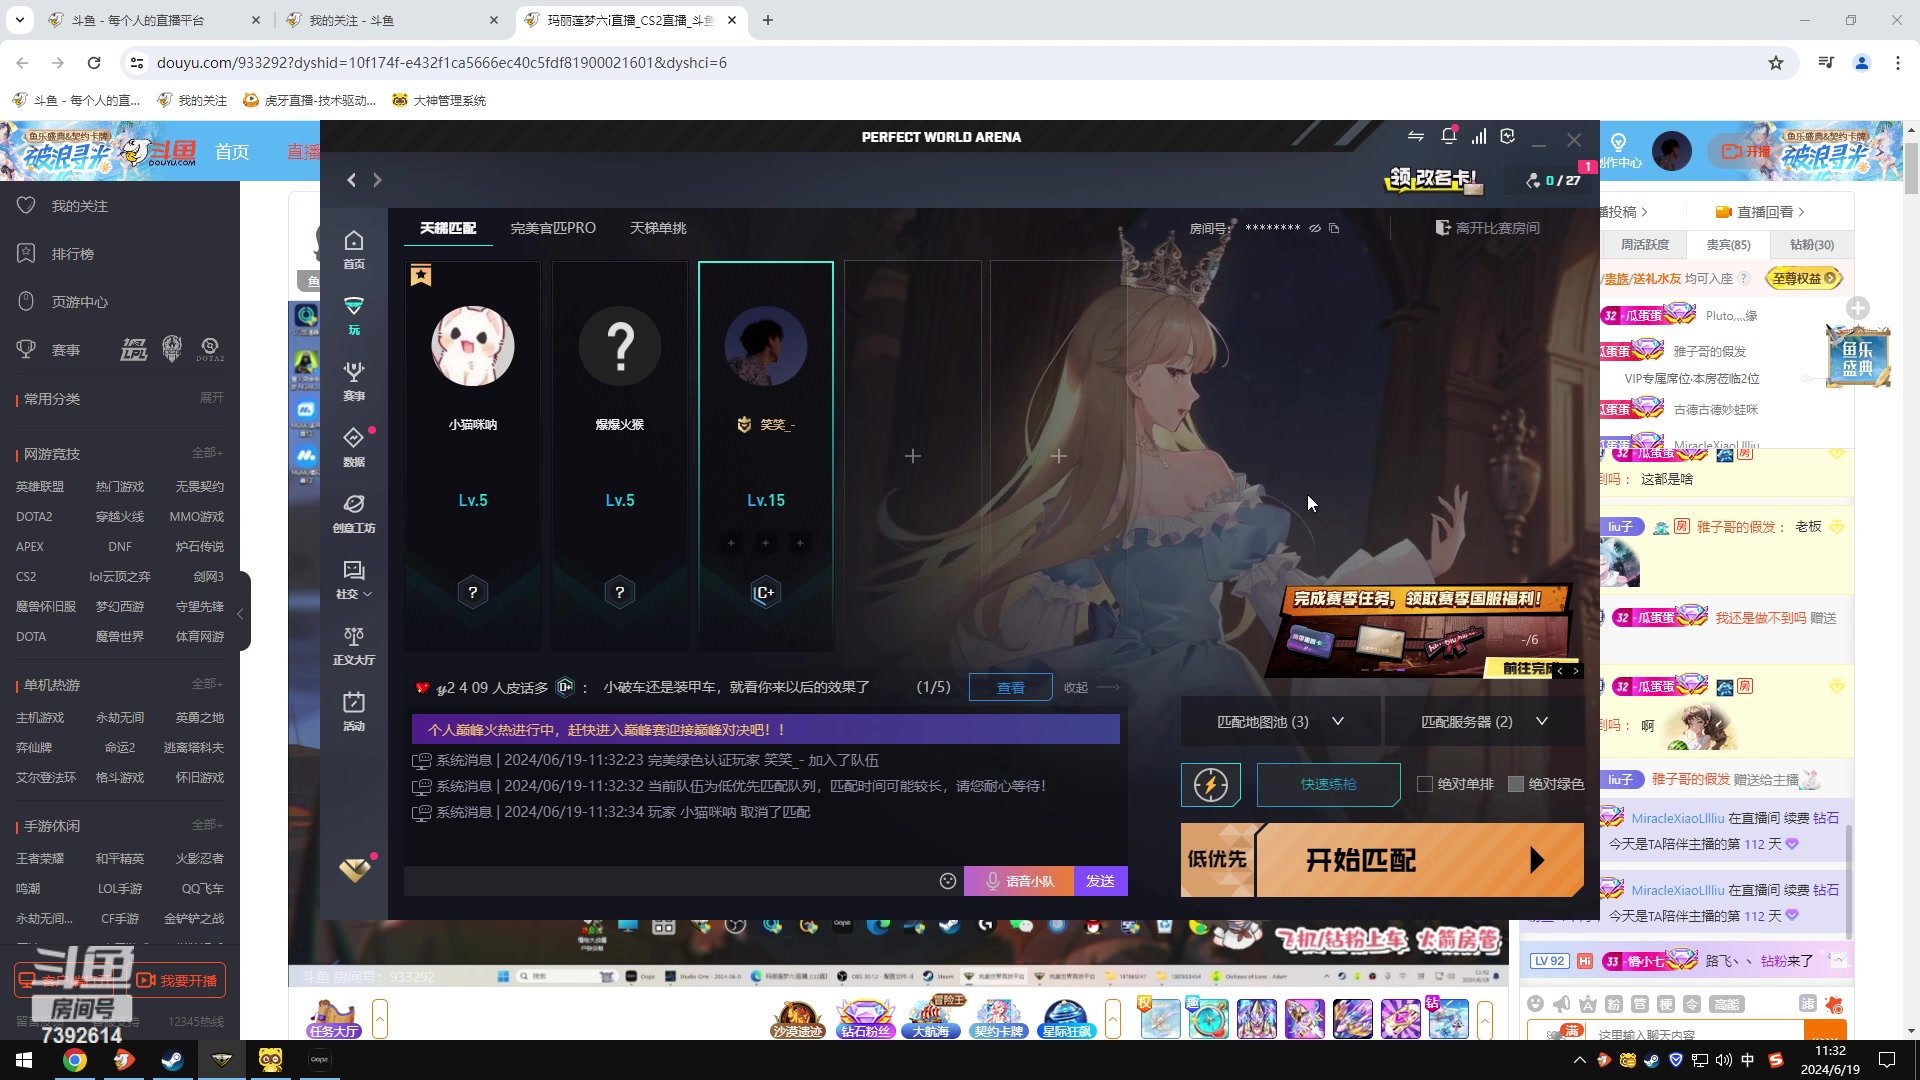Open the emoji button in Douyu chat toolbar
Image resolution: width=1920 pixels, height=1080 pixels.
tap(1536, 1004)
